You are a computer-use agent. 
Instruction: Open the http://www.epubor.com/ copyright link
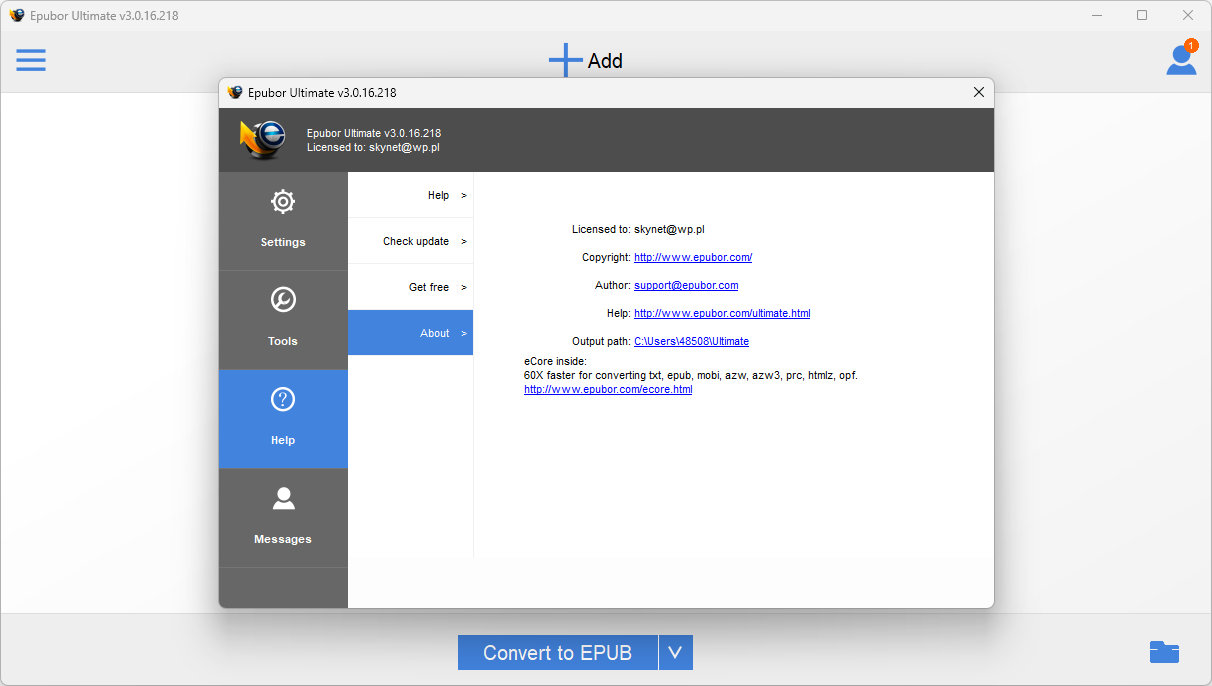tap(693, 257)
